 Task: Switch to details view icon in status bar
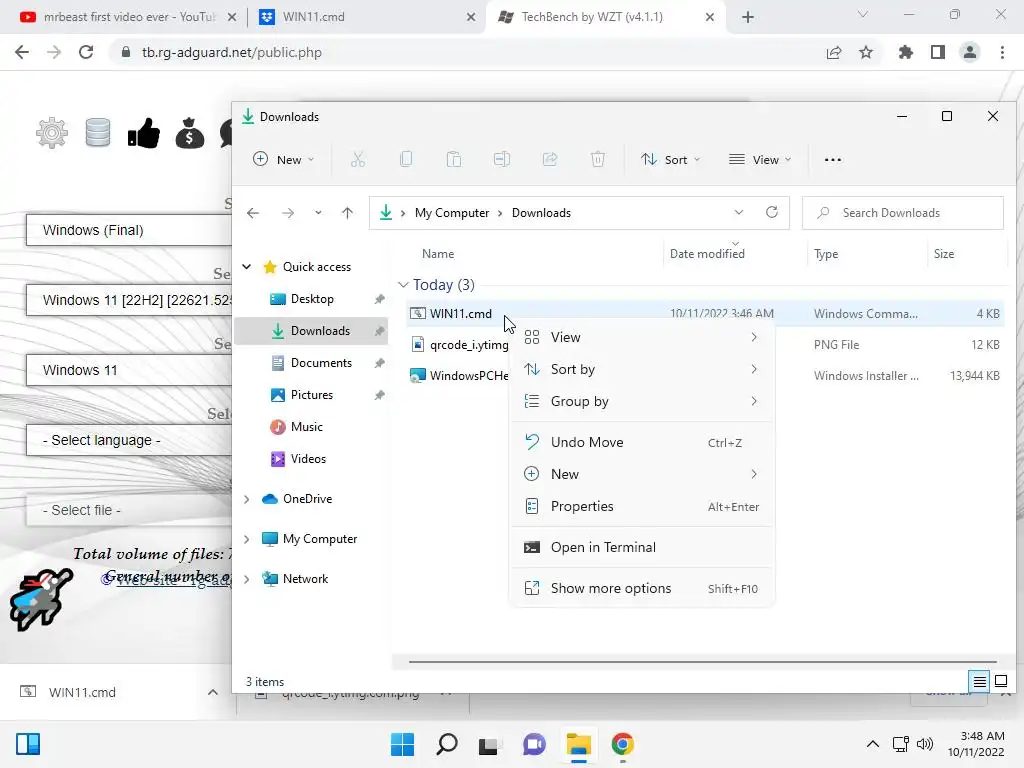[x=980, y=682]
